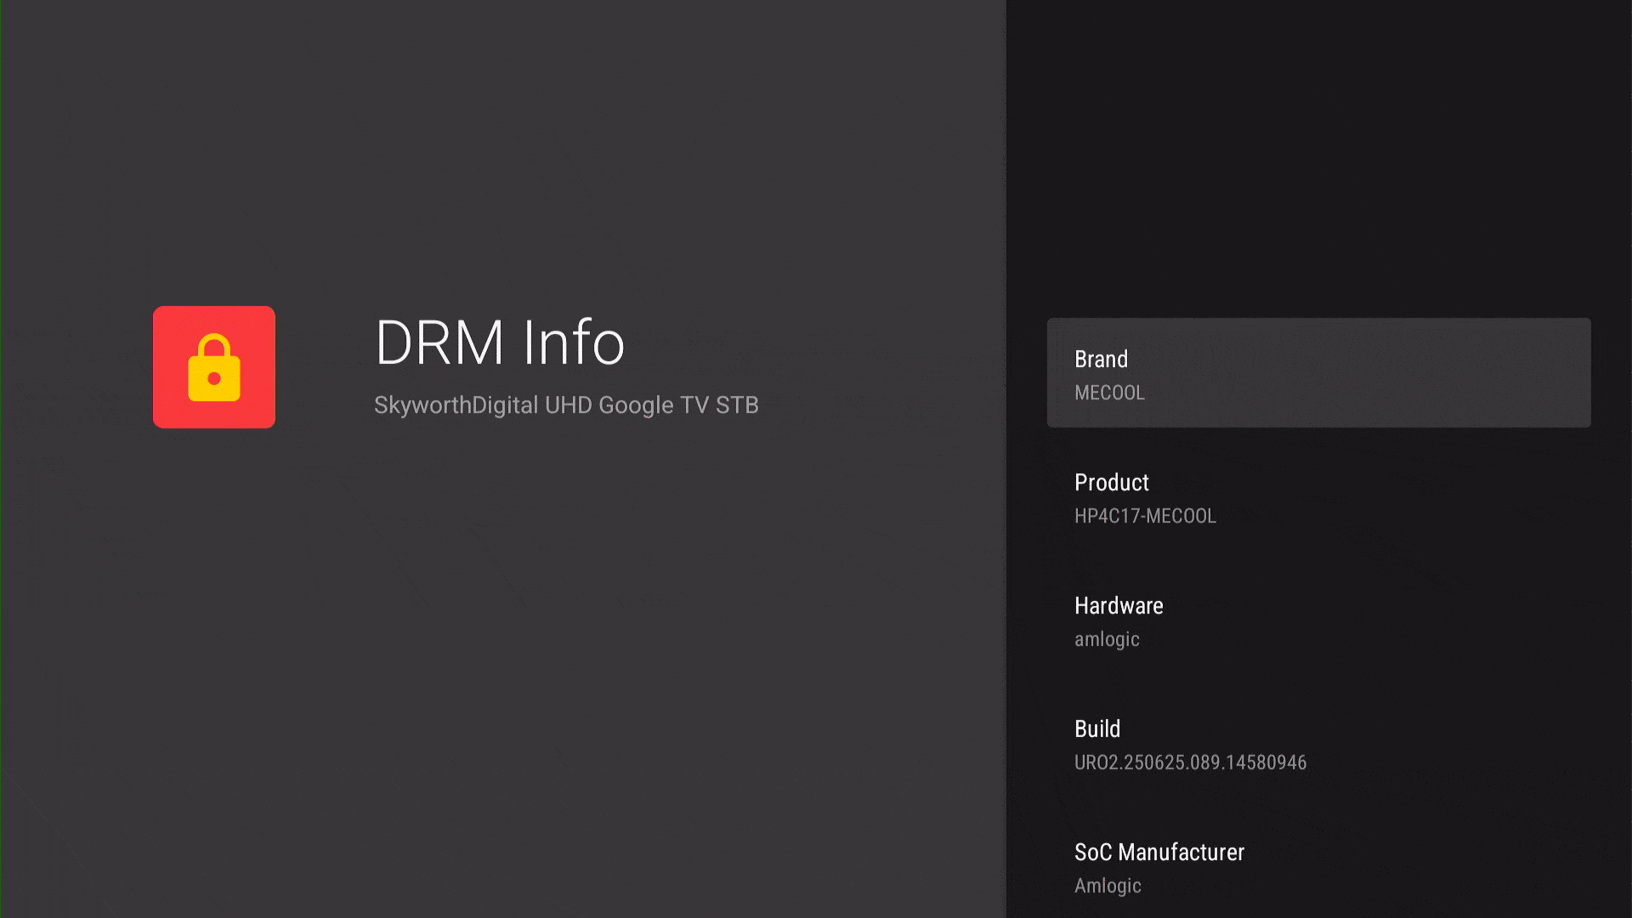Click the MECOOL brand value

(x=1109, y=393)
